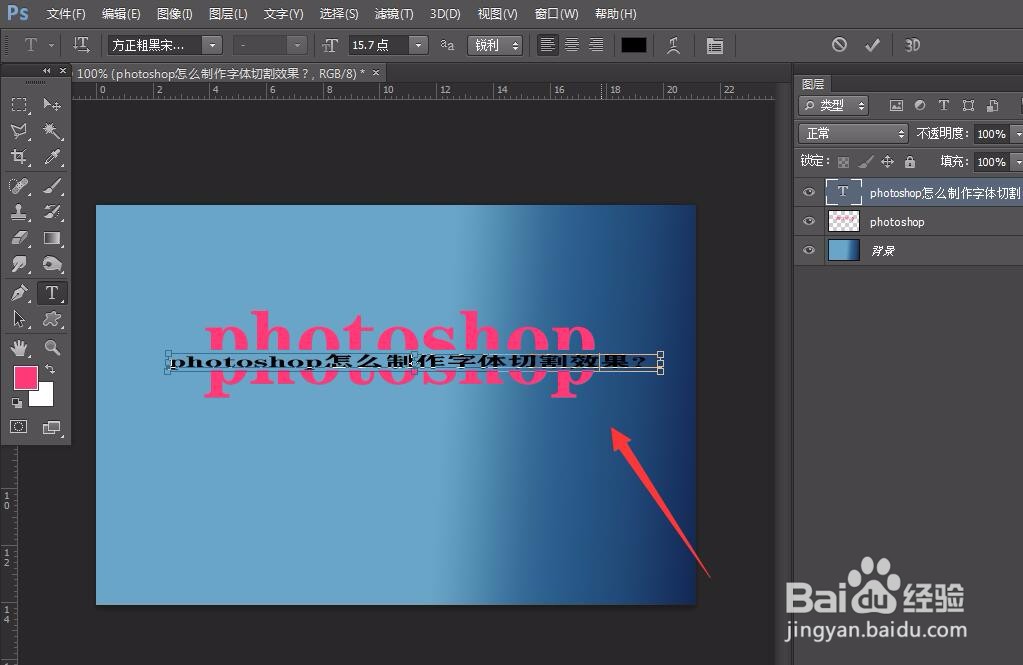
Task: Open the tool preset picker arrow
Action: [52, 45]
